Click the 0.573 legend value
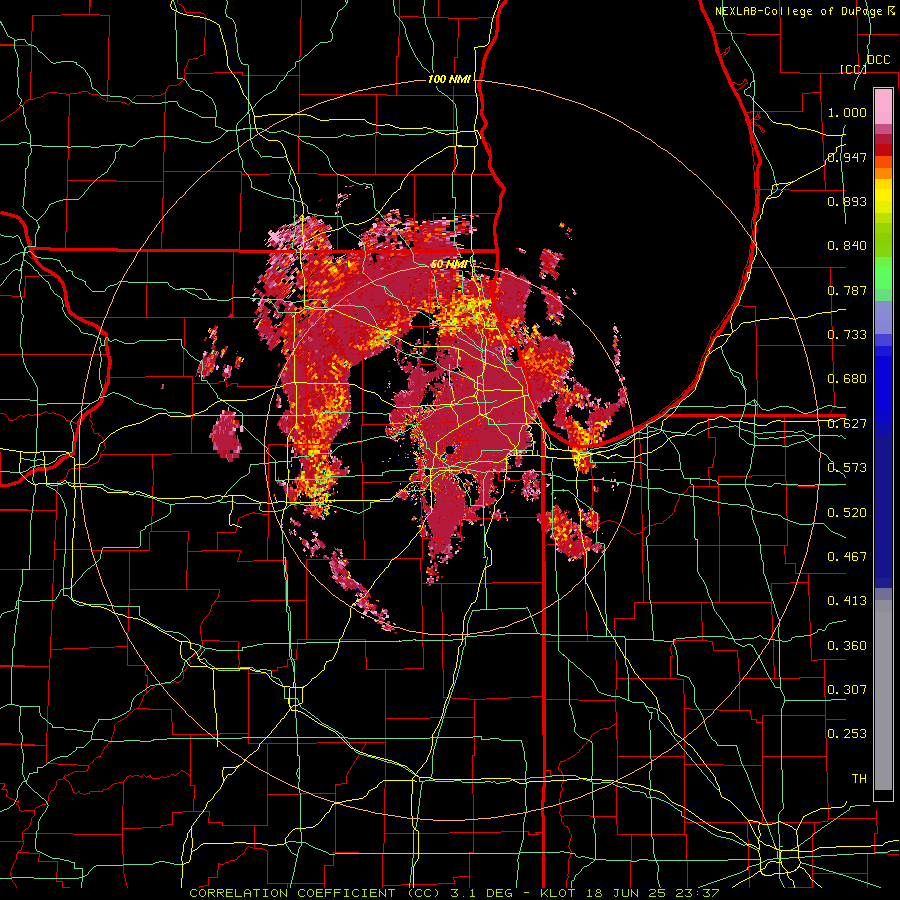The width and height of the screenshot is (900, 900). click(x=847, y=468)
